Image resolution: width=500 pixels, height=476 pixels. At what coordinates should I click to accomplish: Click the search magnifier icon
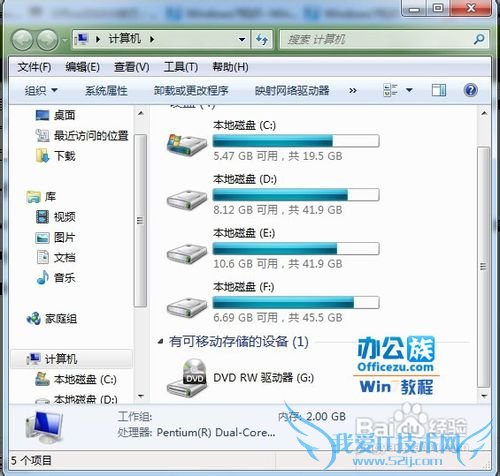(x=479, y=40)
